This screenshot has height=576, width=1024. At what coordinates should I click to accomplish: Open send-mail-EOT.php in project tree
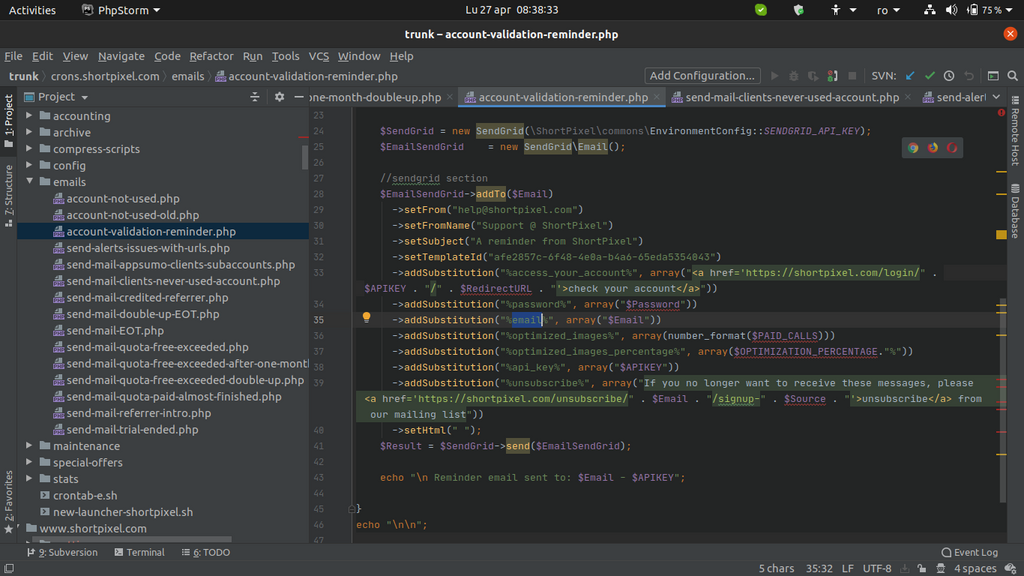(115, 330)
